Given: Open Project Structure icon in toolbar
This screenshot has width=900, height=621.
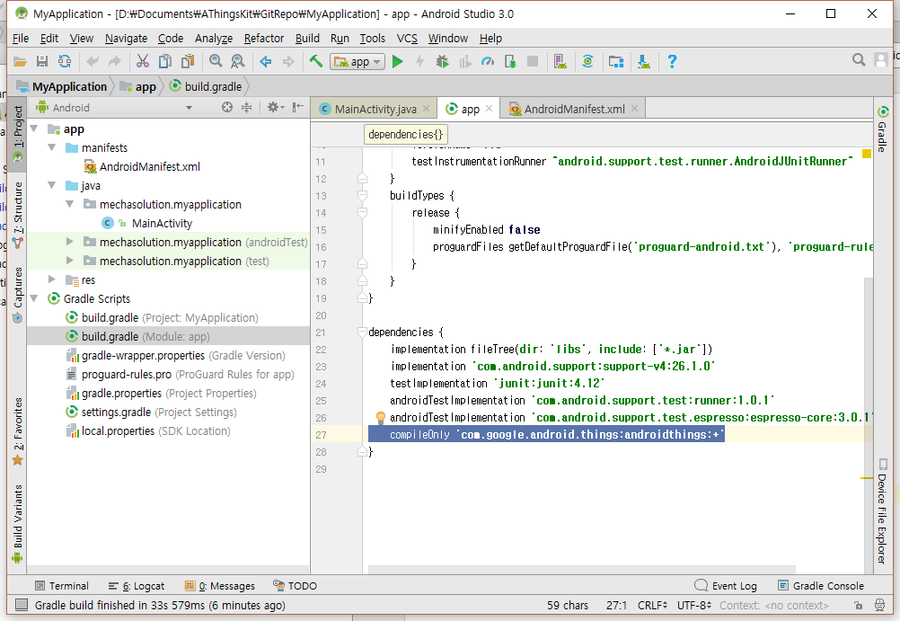Looking at the screenshot, I should click(616, 61).
